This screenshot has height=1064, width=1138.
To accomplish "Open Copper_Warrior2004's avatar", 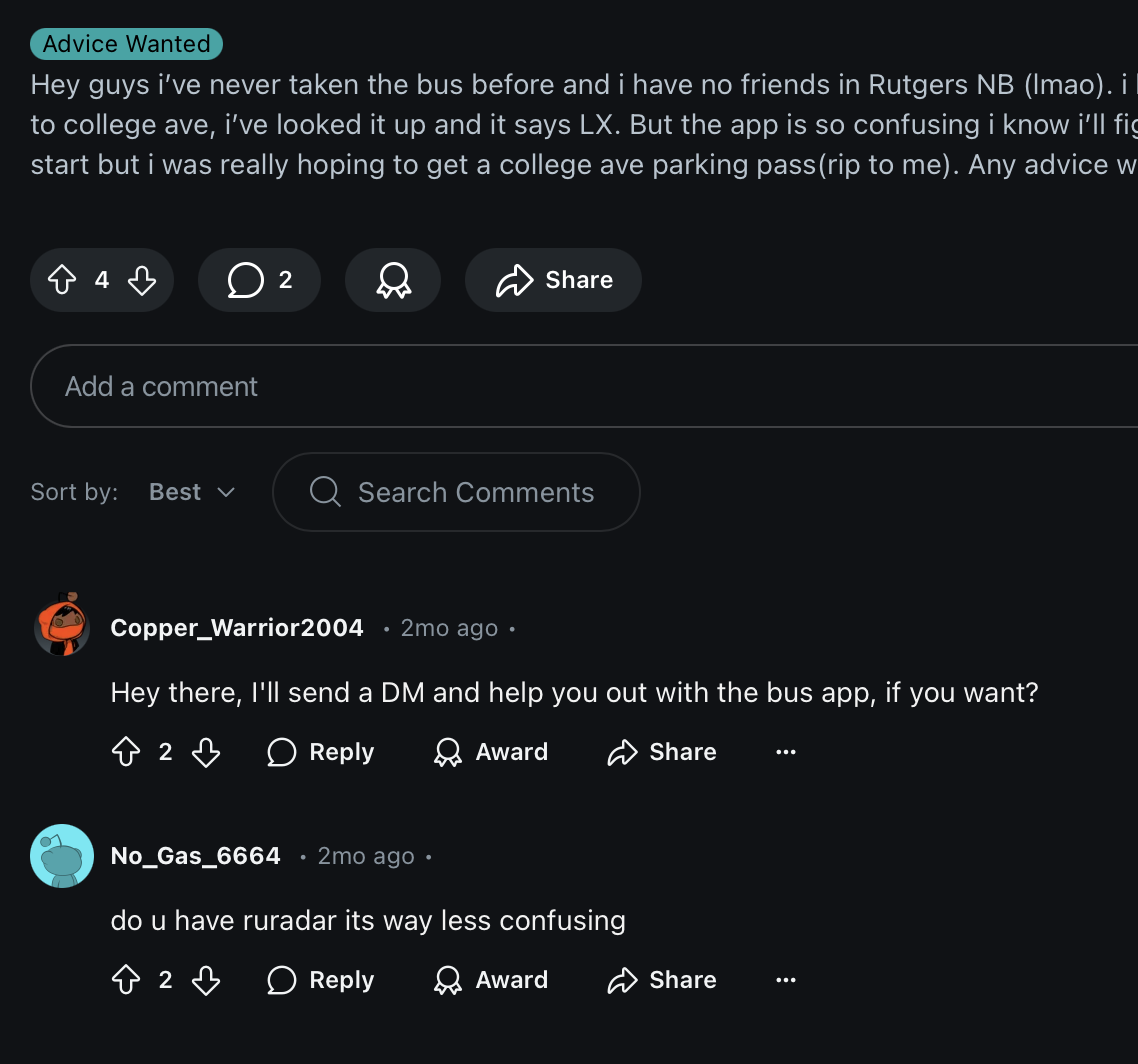I will [62, 627].
